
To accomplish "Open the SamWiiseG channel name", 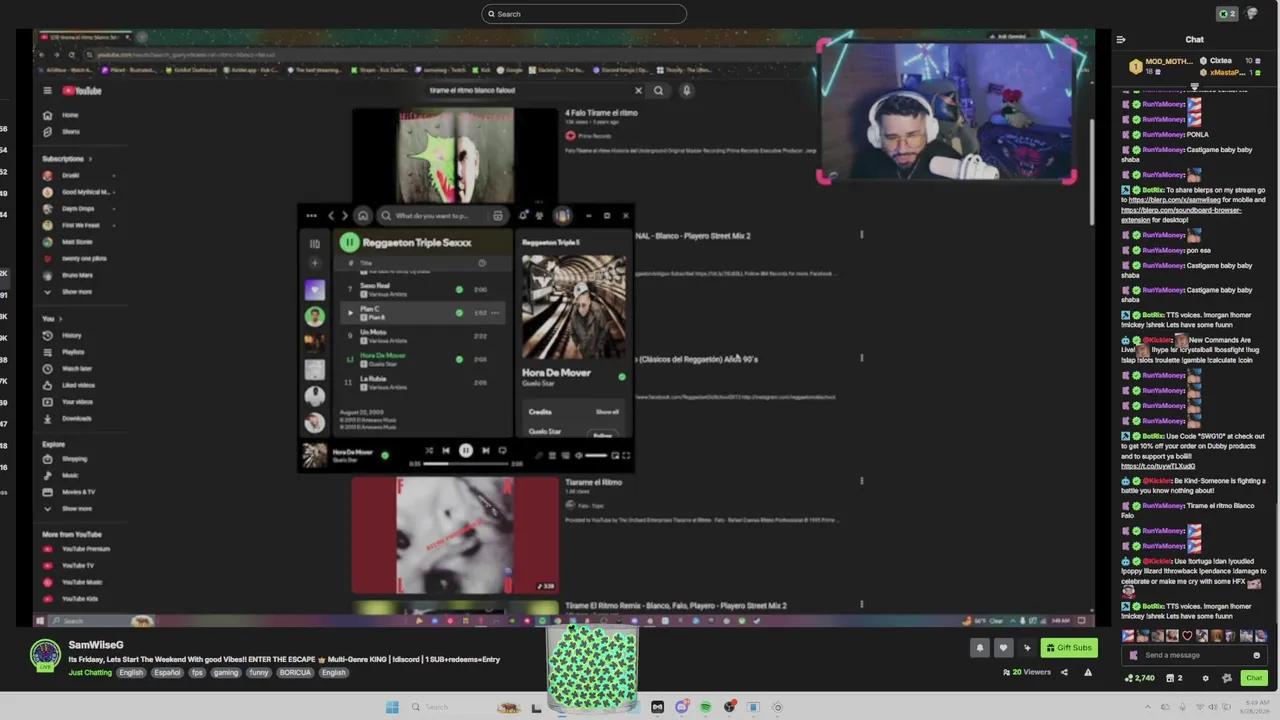I will pyautogui.click(x=96, y=645).
